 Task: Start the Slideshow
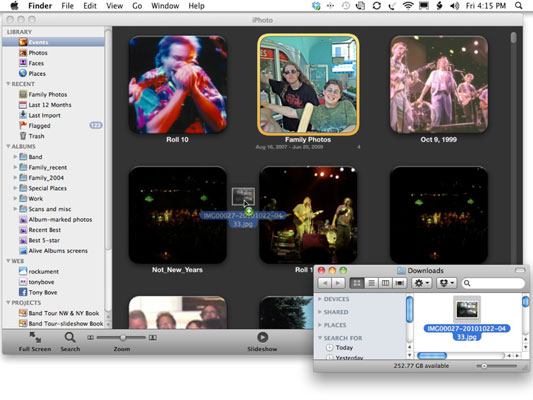(262, 342)
